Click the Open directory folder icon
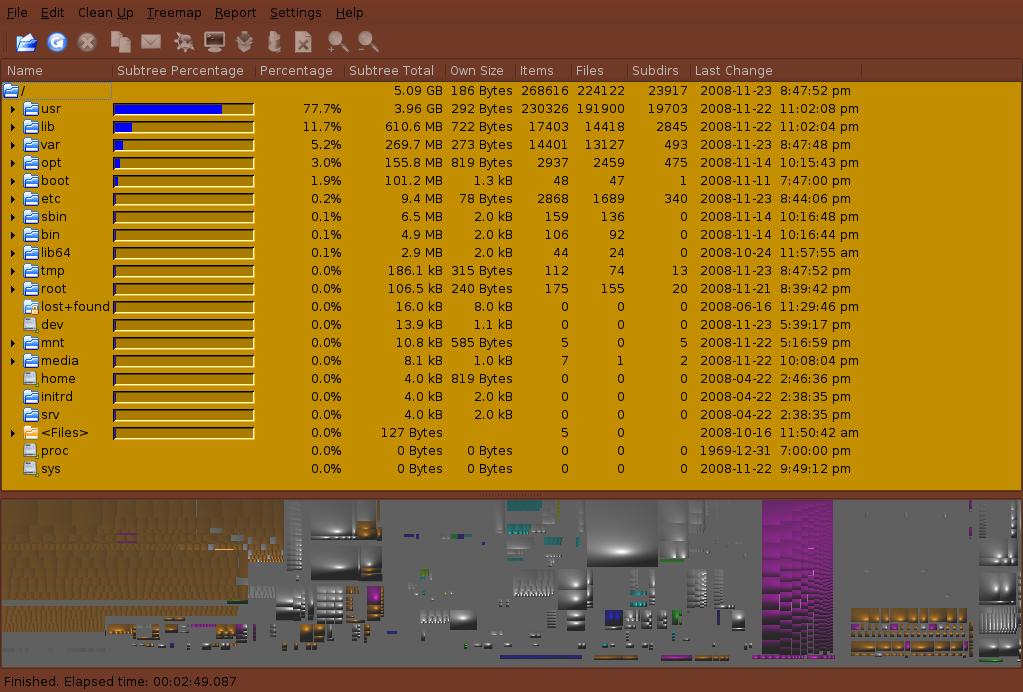 (x=26, y=42)
